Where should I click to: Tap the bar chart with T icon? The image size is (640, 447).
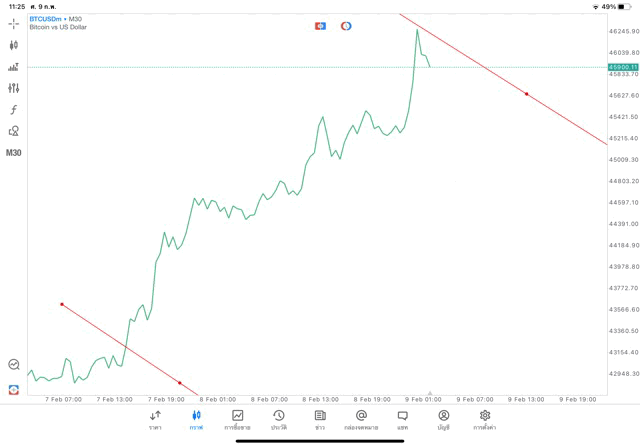[14, 67]
